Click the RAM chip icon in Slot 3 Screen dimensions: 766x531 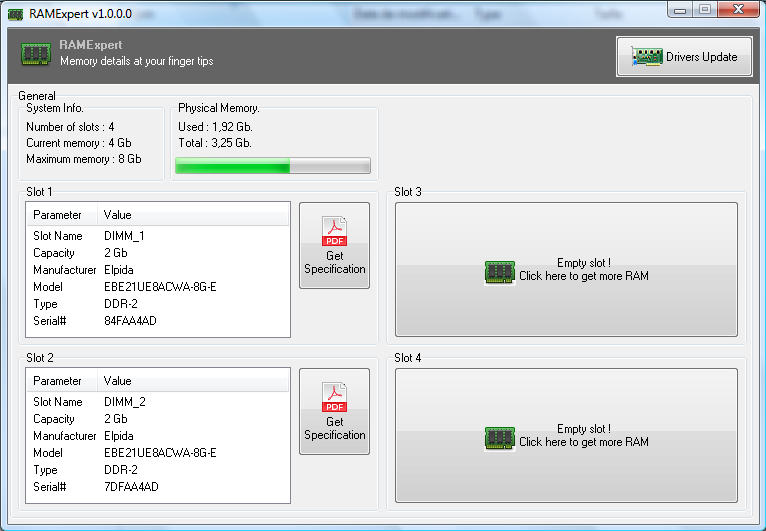click(499, 272)
